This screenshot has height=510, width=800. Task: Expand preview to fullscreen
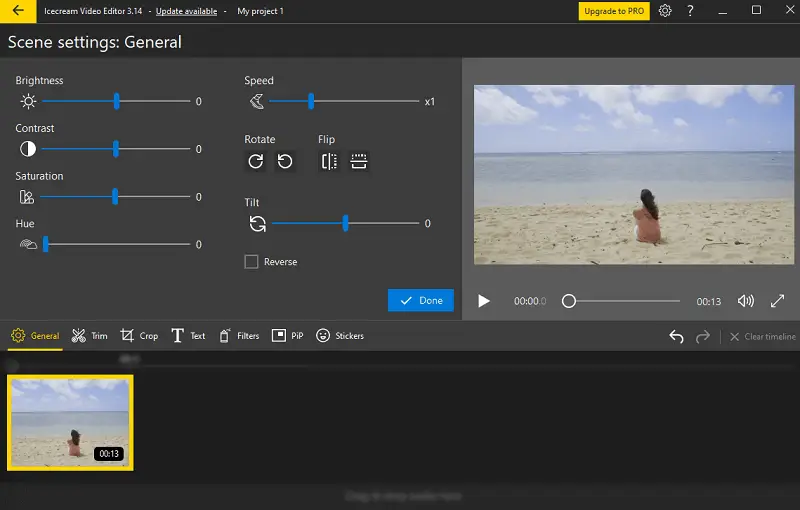(777, 301)
